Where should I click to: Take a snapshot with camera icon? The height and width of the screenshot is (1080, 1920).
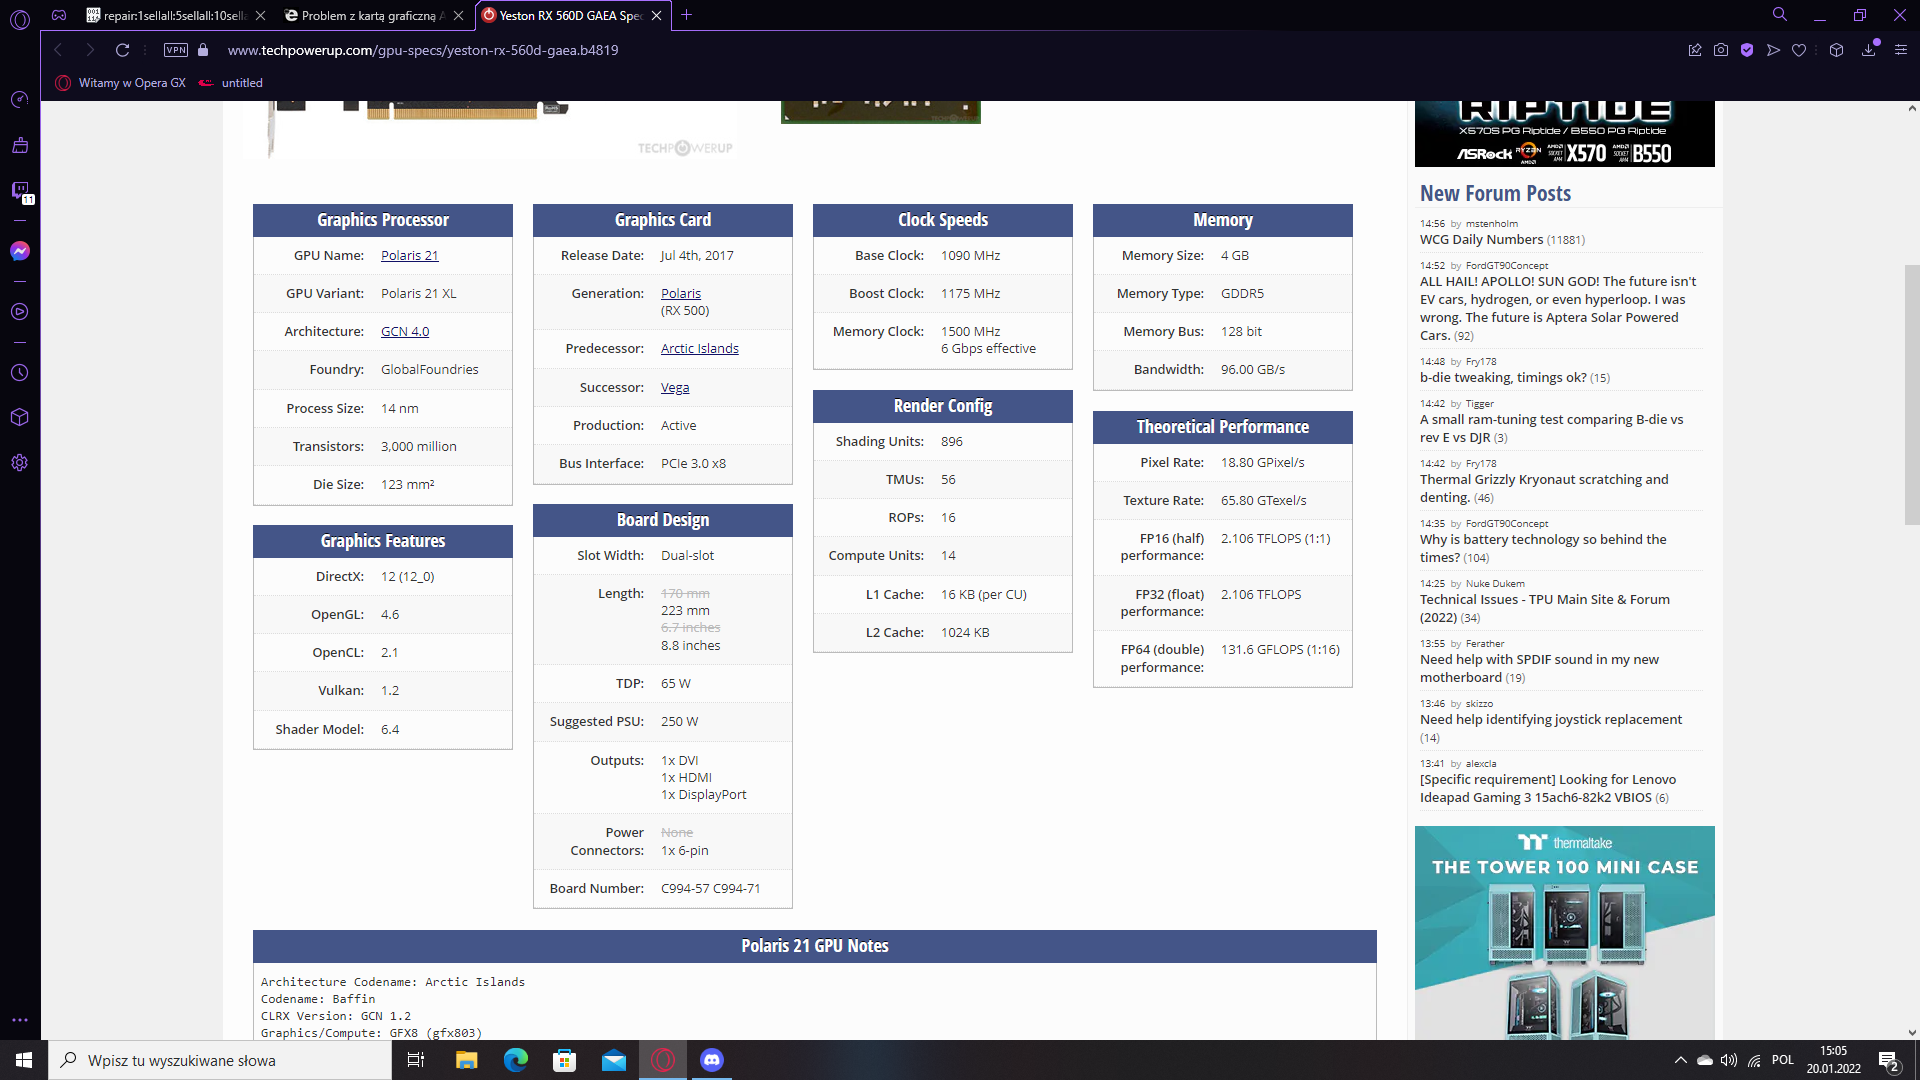tap(1721, 50)
